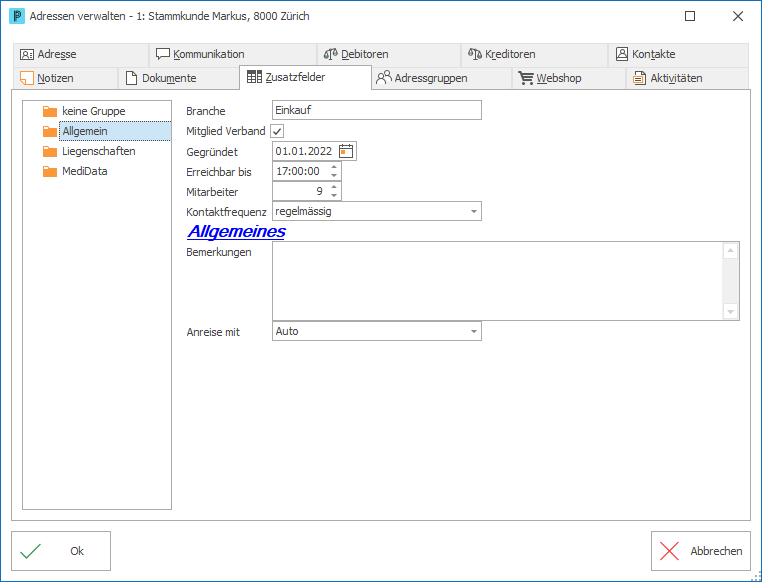
Task: Click the shopping cart icon of Webshop
Action: (526, 78)
